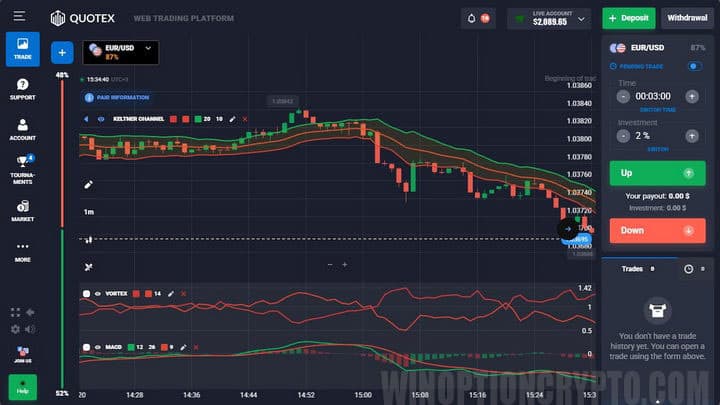Open settings gear in sidebar
720x405 pixels.
tap(15, 329)
